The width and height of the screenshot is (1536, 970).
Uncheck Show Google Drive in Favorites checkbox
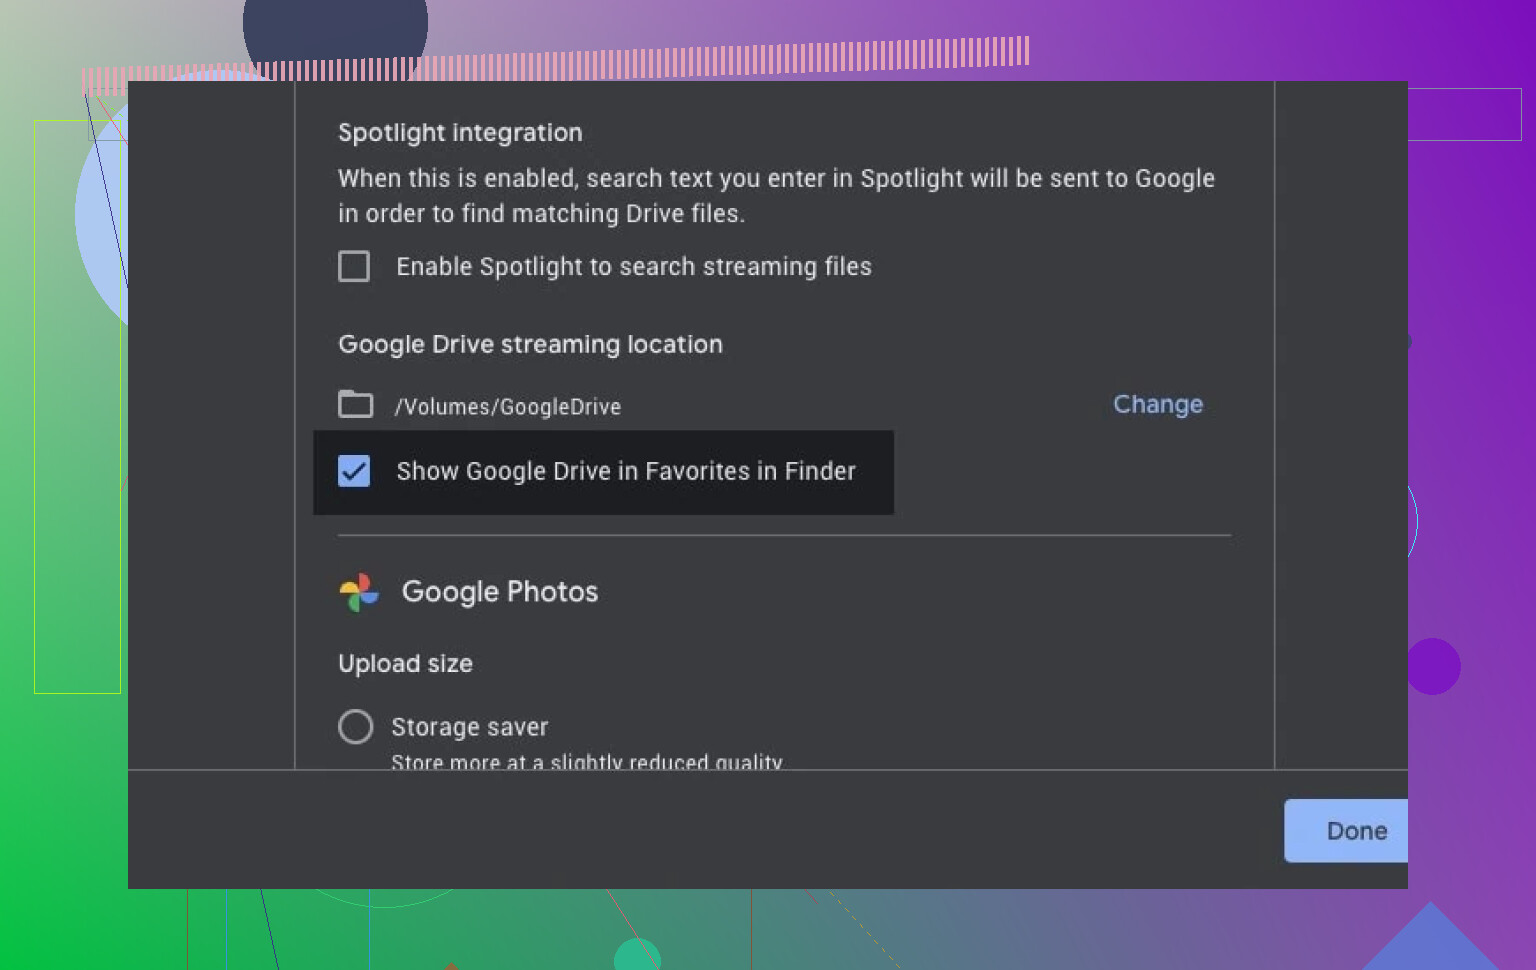coord(354,471)
